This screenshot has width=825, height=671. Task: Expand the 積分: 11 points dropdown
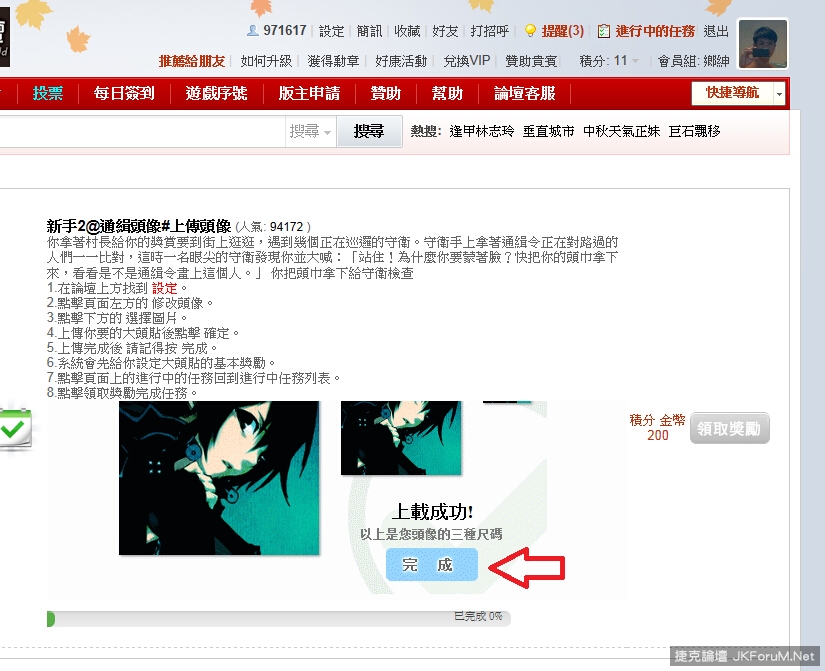[x=609, y=61]
